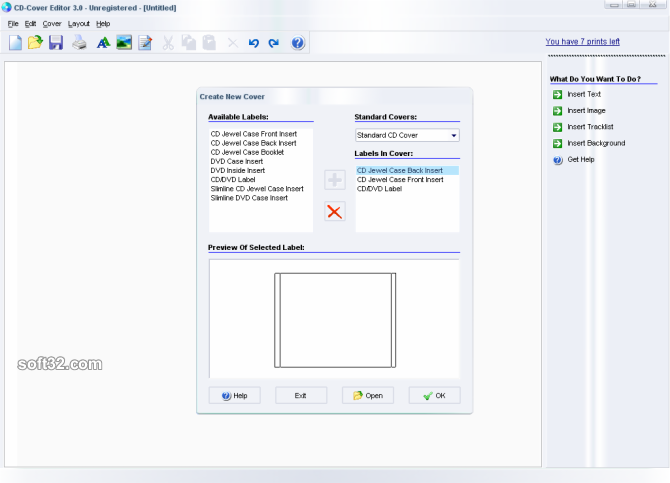The height and width of the screenshot is (483, 670).
Task: Click the Insert Background sidebar link
Action: click(596, 143)
